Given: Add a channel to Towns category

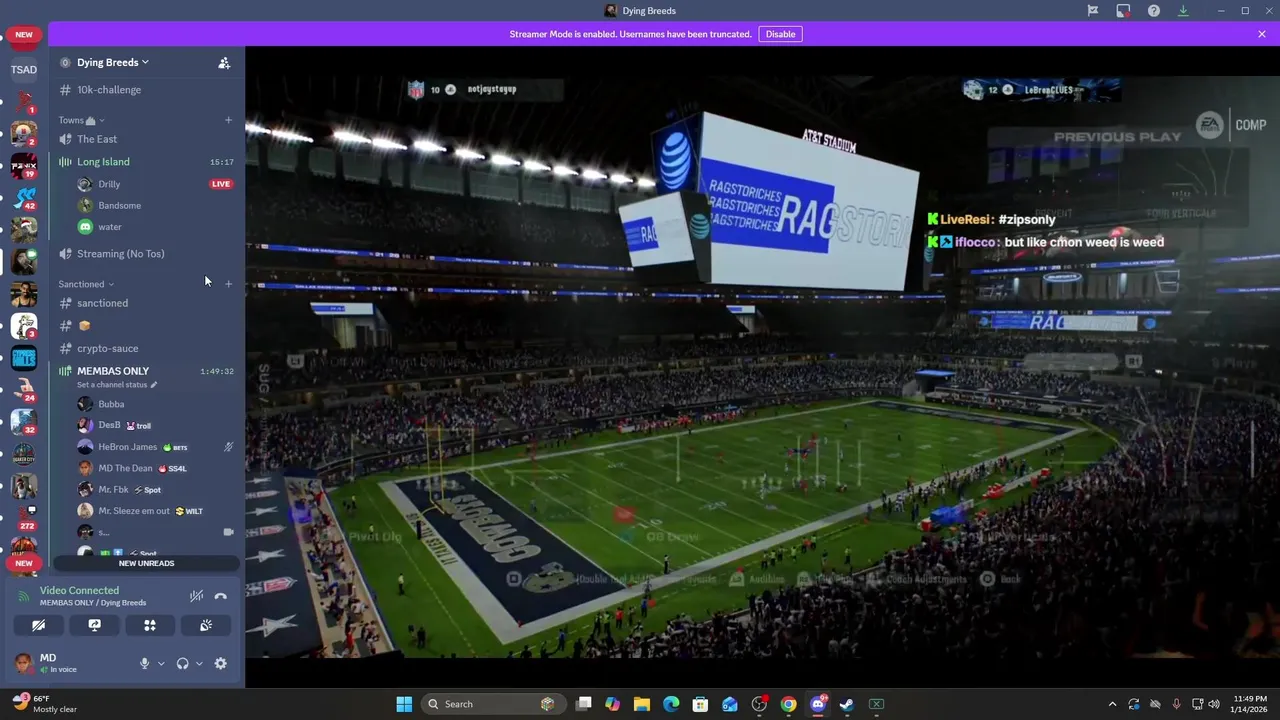Looking at the screenshot, I should pos(228,120).
